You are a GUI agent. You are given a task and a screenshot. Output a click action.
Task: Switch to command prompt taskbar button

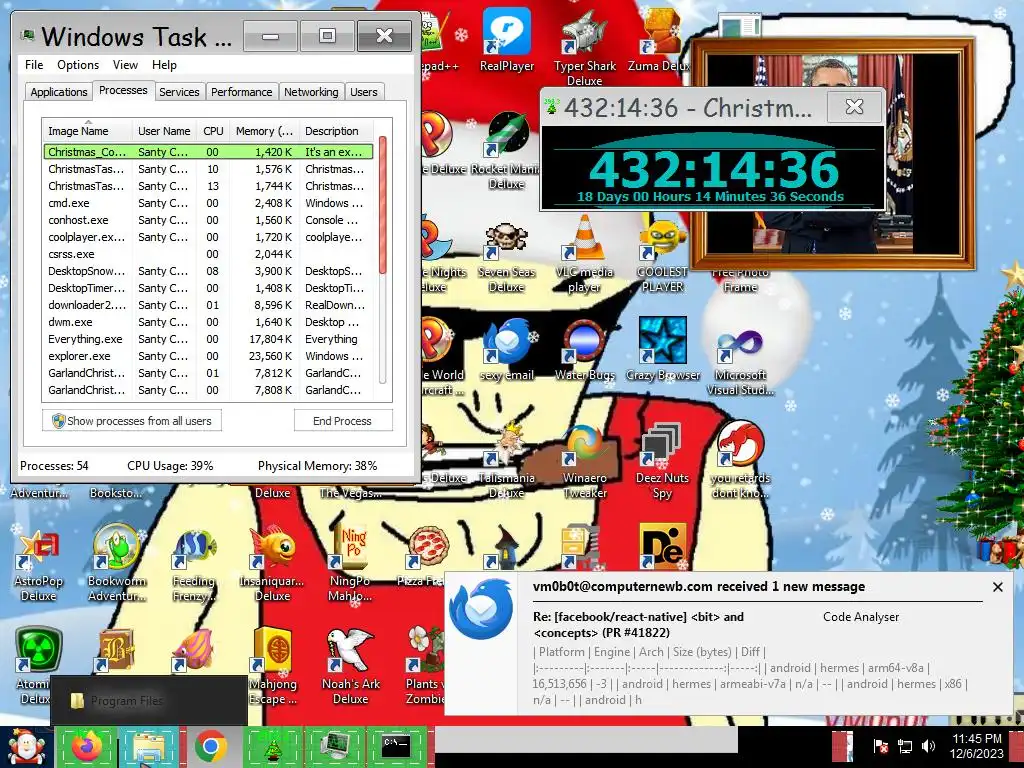click(396, 746)
